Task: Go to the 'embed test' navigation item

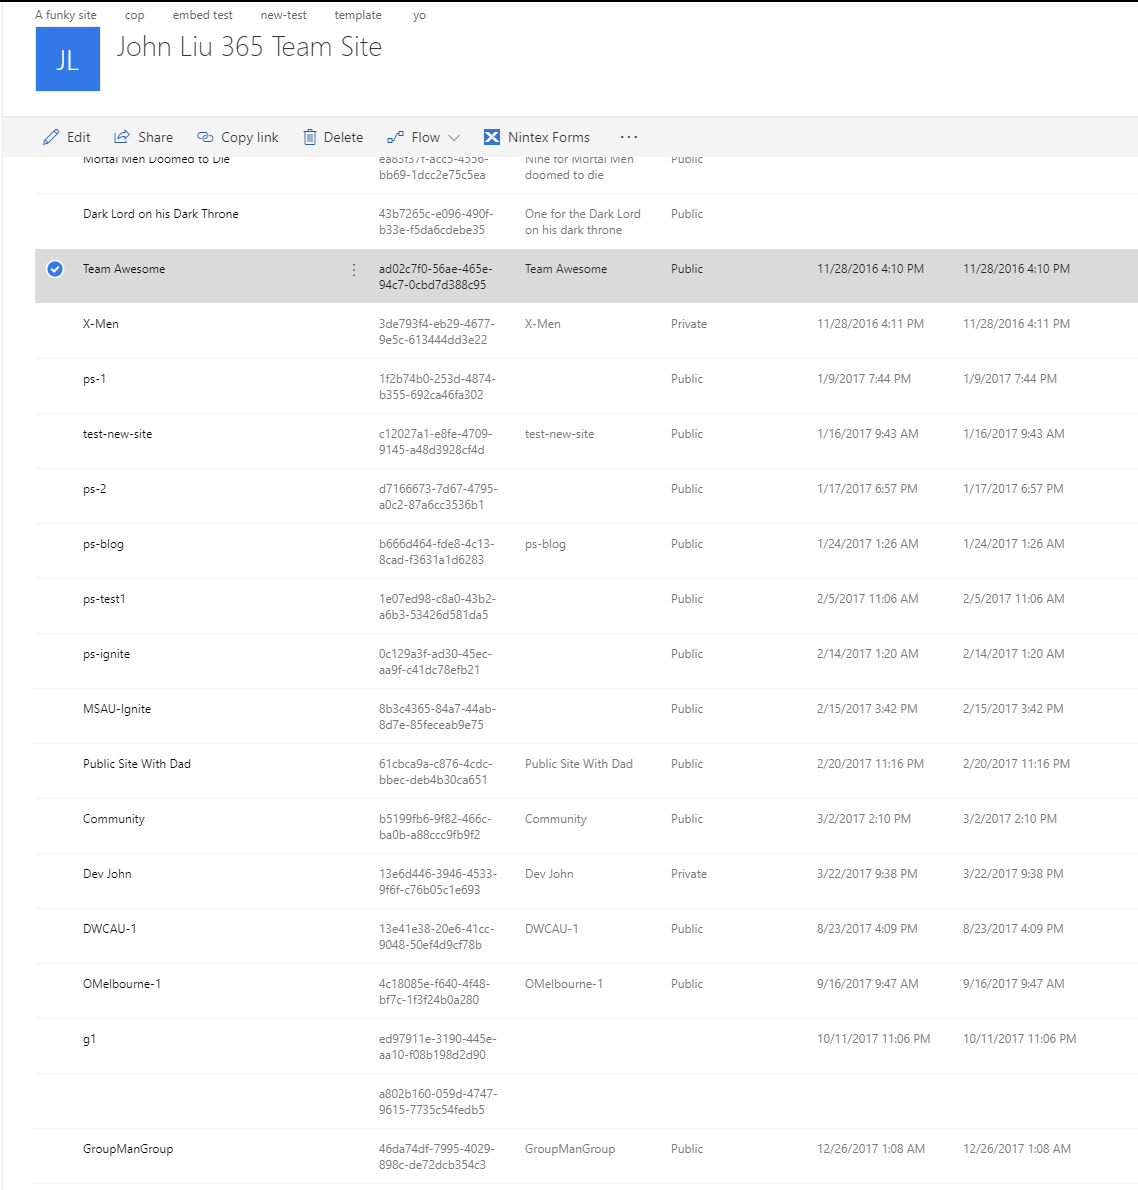Action: (x=202, y=15)
